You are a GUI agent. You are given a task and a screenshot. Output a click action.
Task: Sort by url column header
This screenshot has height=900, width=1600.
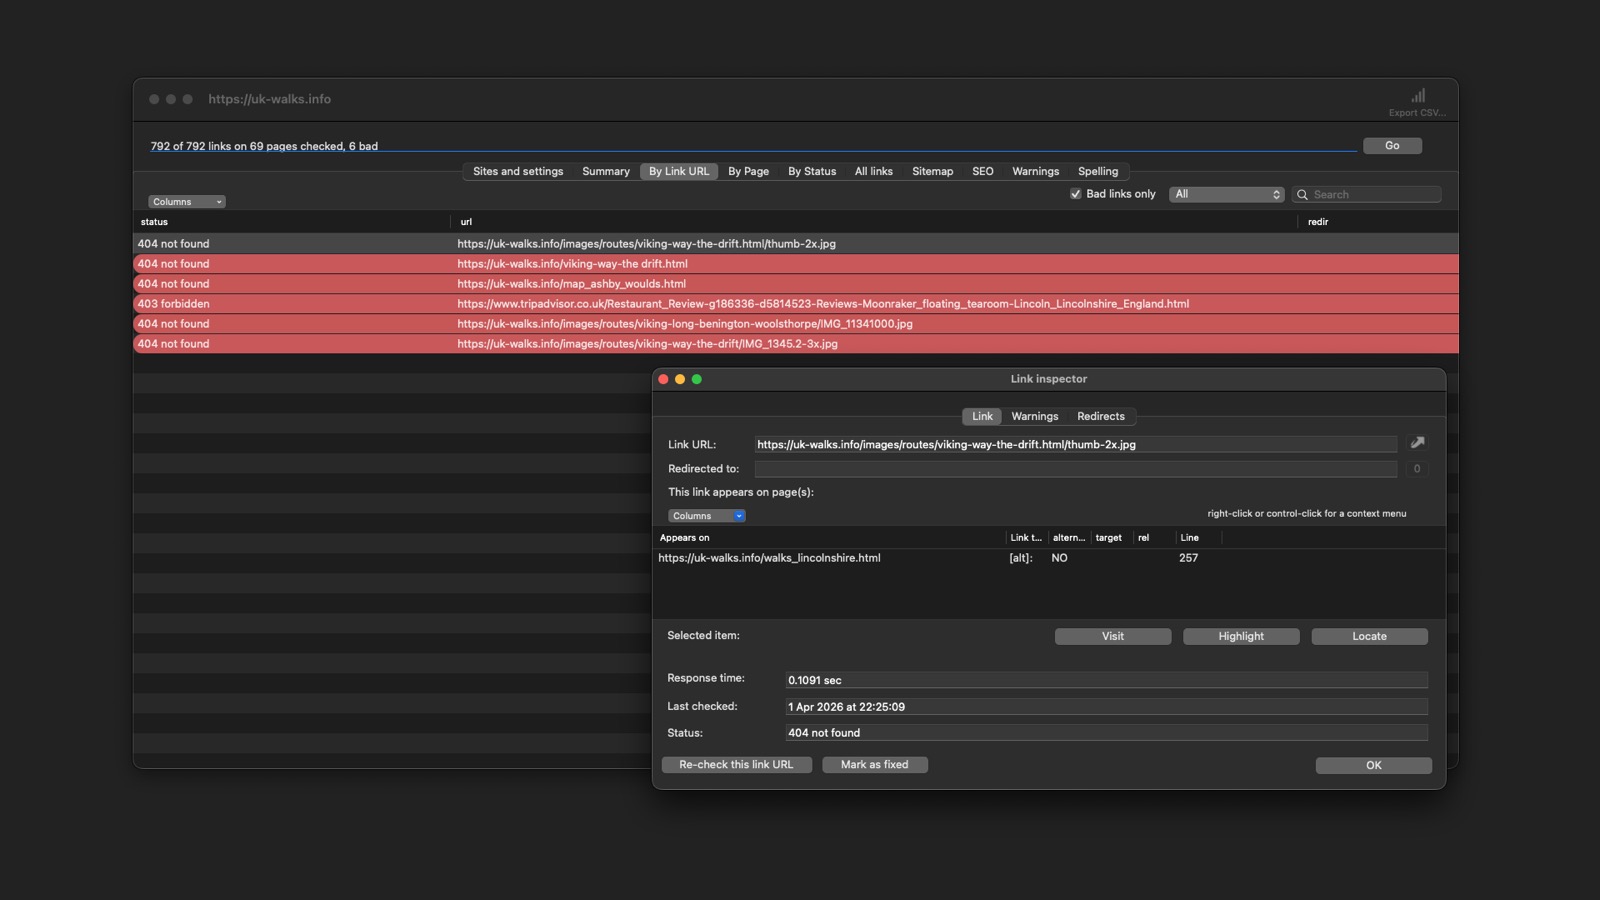(875, 222)
